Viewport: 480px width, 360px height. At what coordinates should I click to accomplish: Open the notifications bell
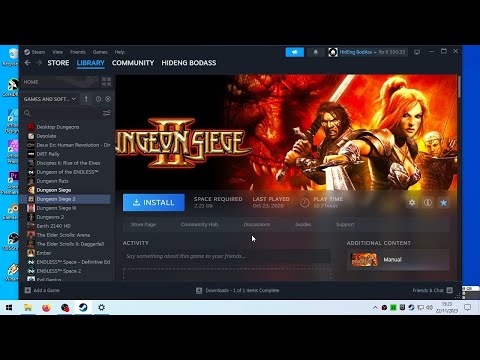[315, 52]
